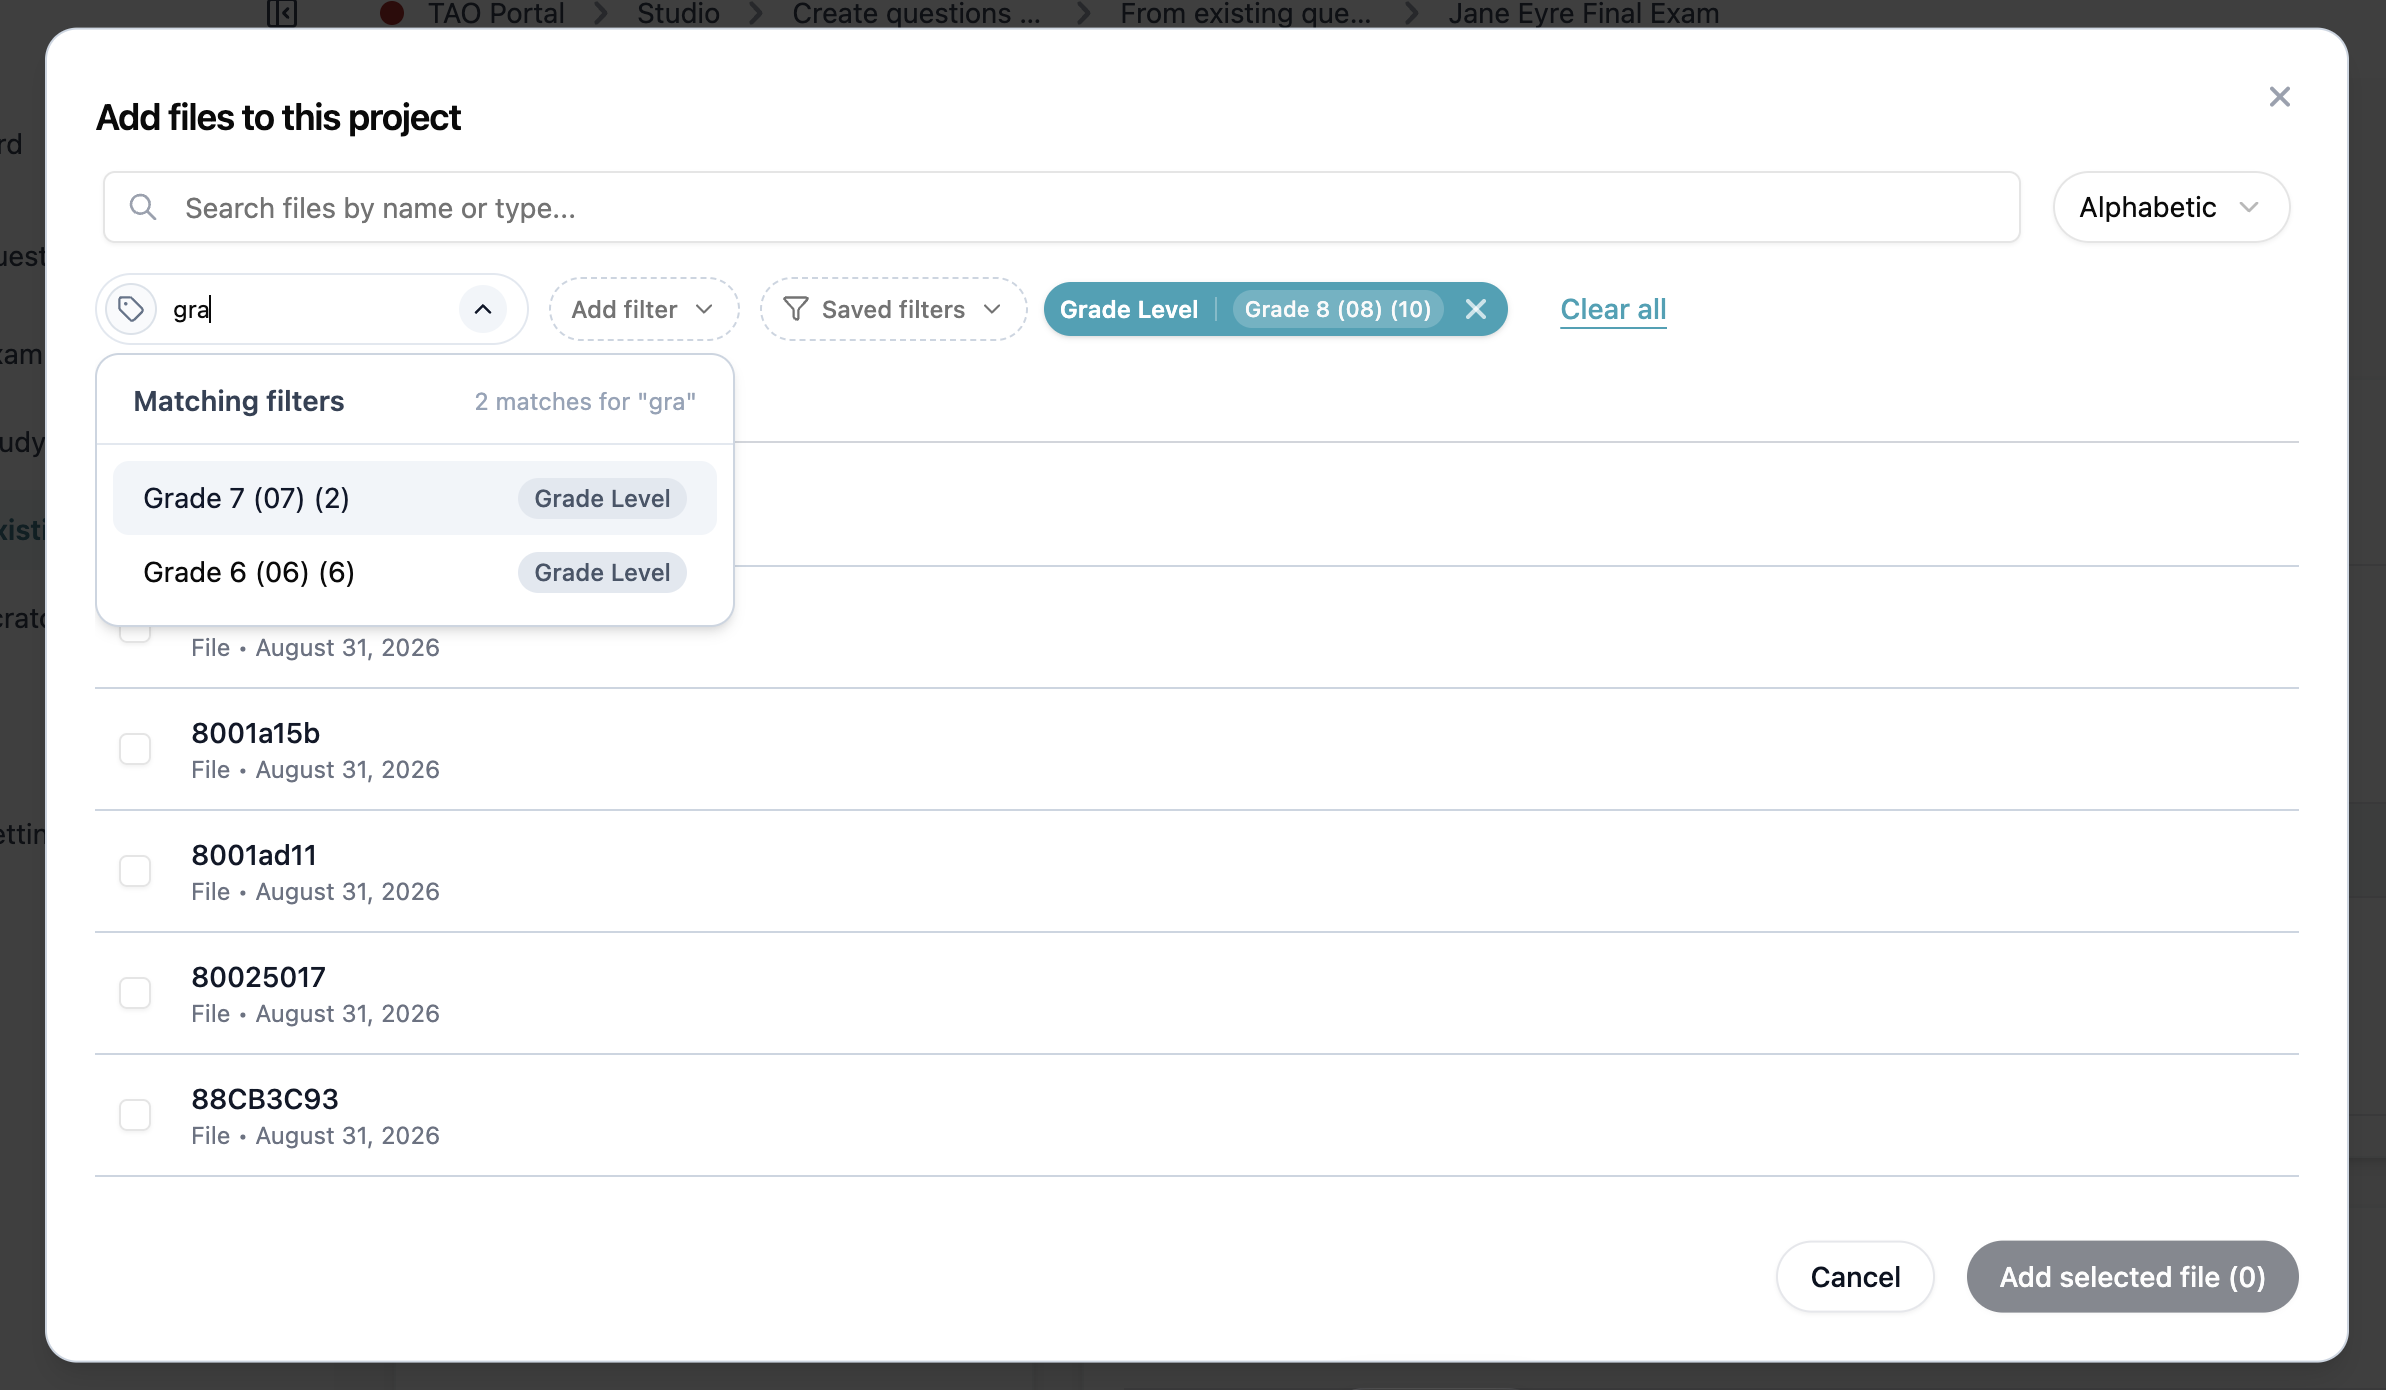The width and height of the screenshot is (2386, 1390).
Task: Click the 2 matches for "gra" text
Action: point(585,401)
